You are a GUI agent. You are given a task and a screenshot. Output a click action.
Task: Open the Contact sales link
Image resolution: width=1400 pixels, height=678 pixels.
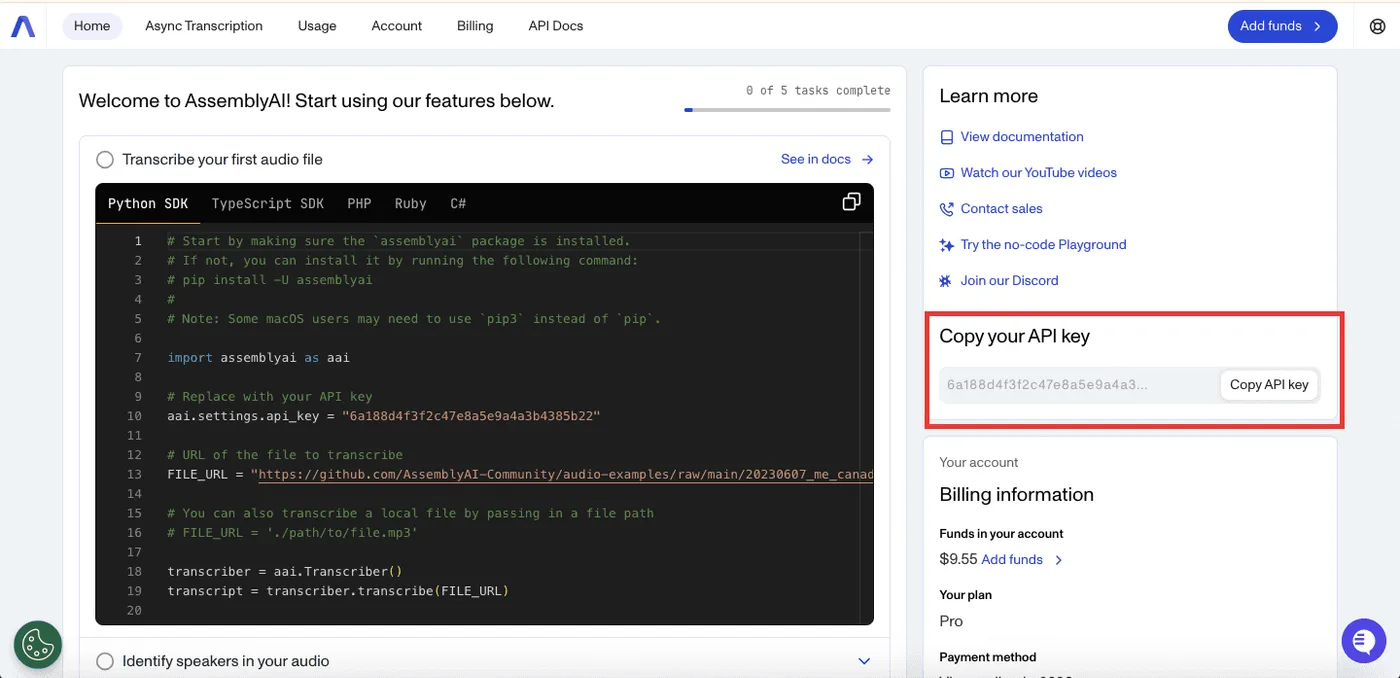[1001, 209]
